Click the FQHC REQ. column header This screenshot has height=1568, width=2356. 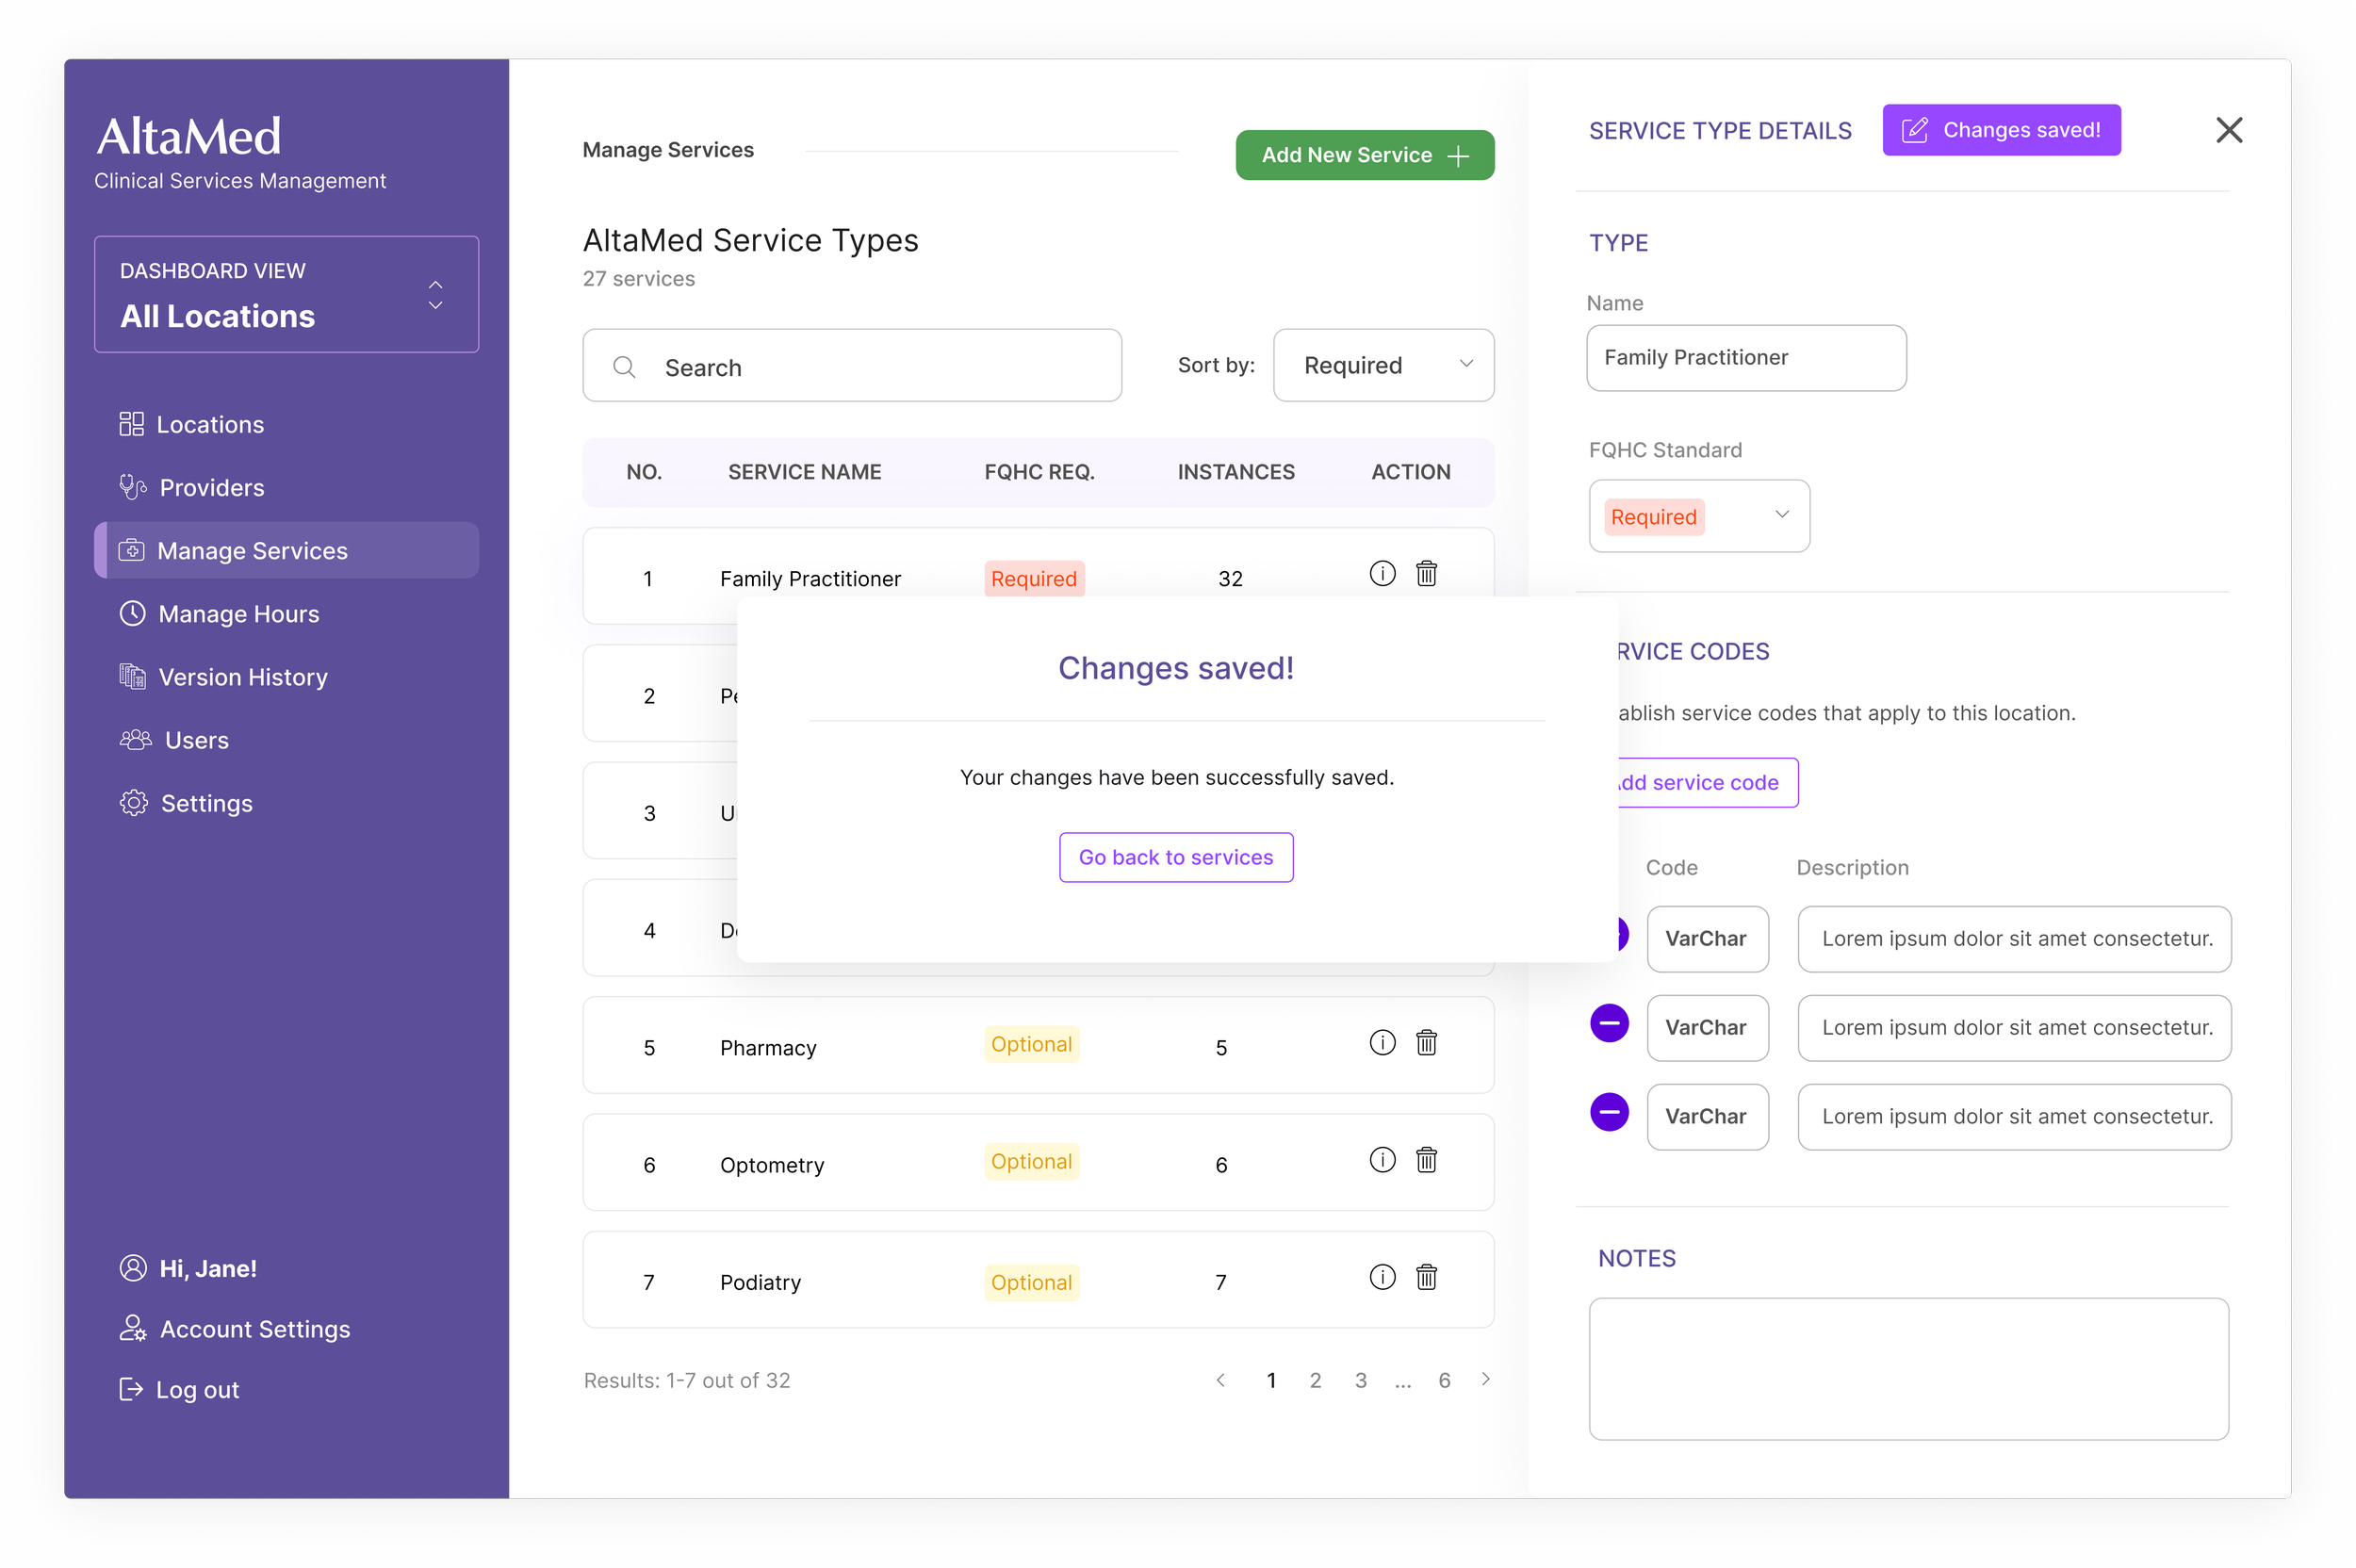tap(1039, 472)
